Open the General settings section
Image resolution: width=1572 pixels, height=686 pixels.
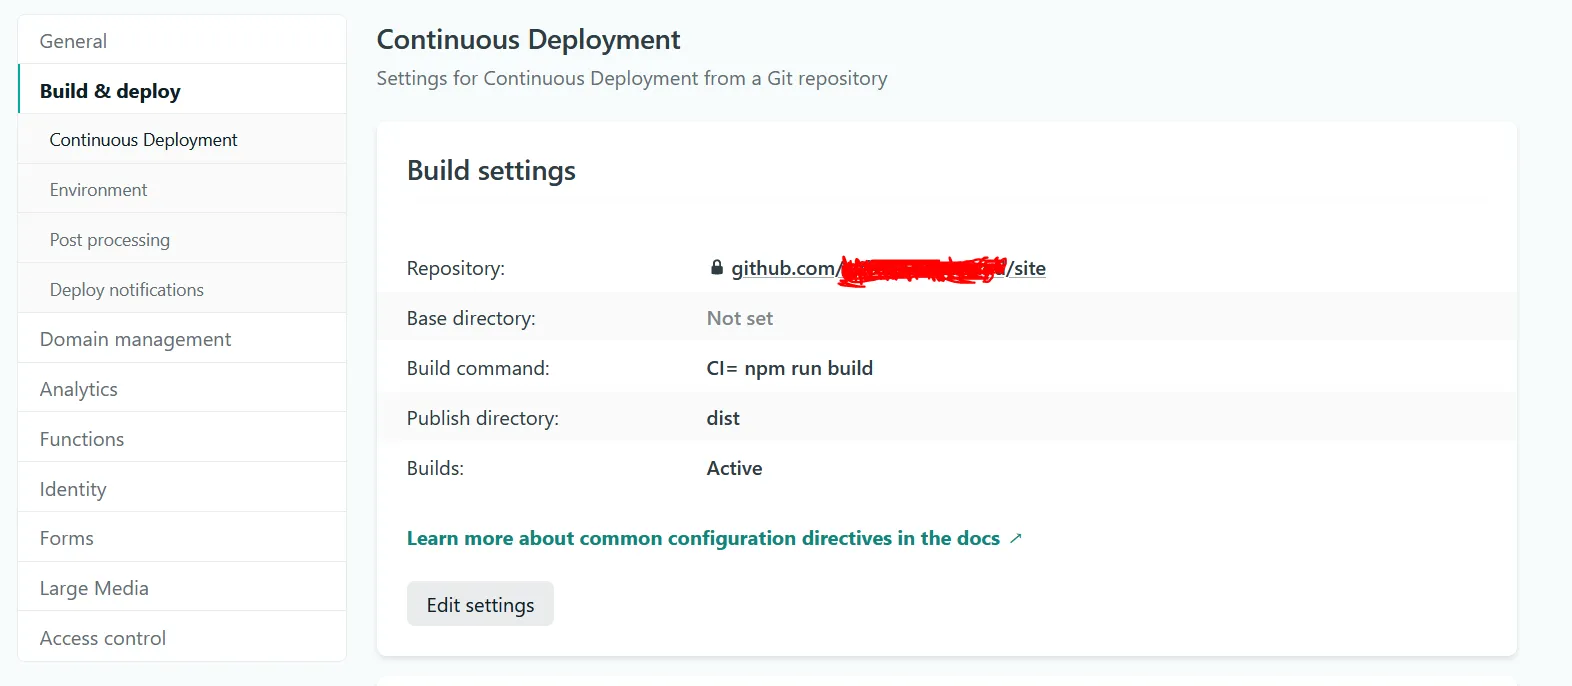(73, 41)
